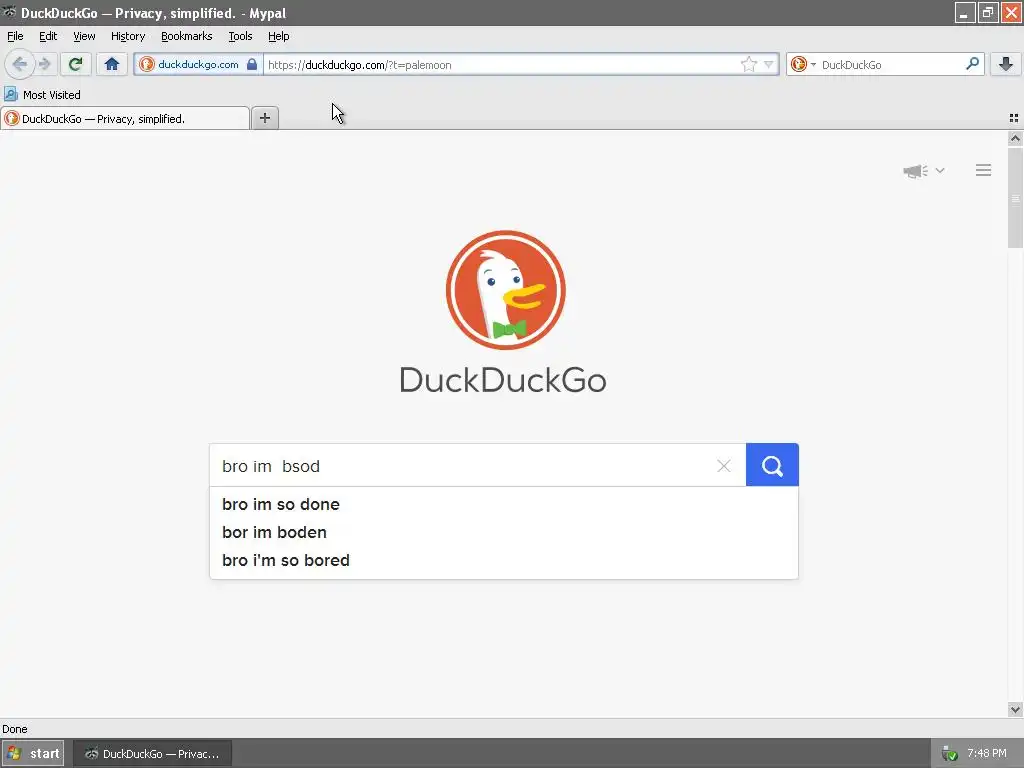Click the 'Done' status bar text

coord(14,729)
